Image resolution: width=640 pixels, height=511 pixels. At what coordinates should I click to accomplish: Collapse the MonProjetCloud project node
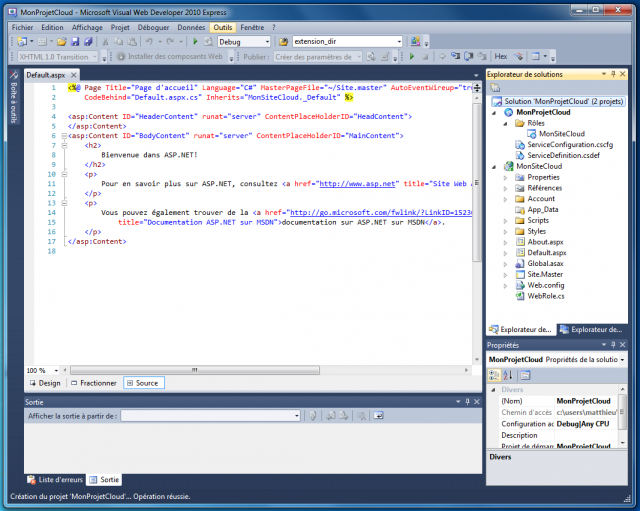494,113
